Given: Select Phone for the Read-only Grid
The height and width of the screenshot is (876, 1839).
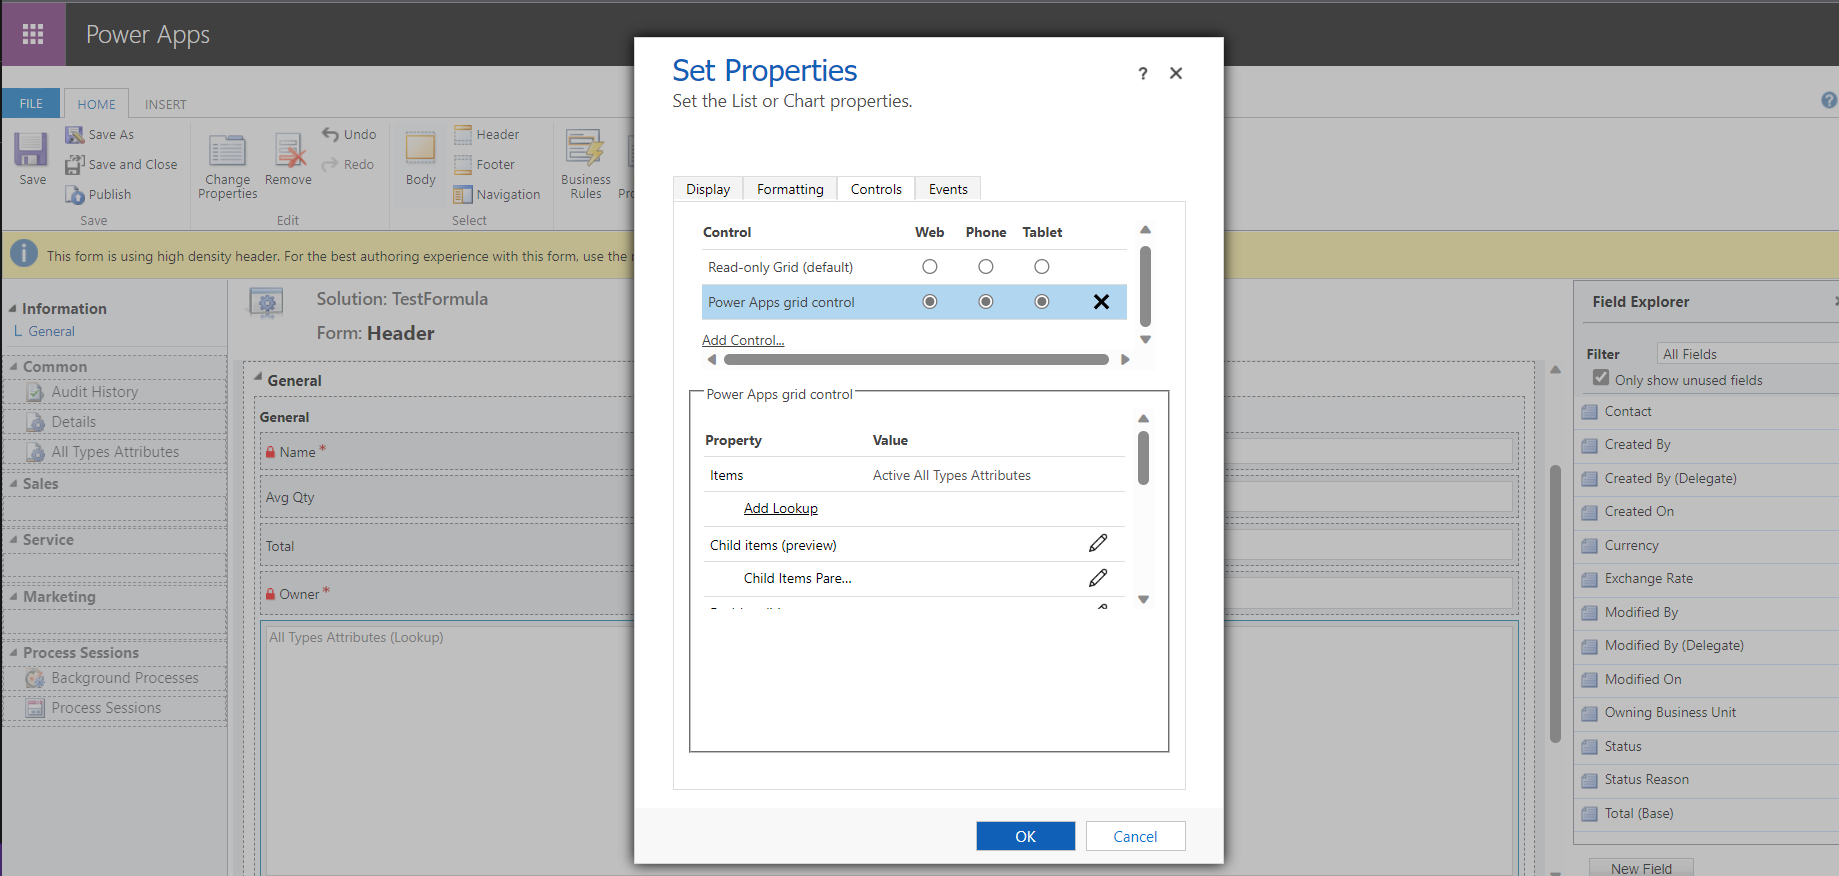Looking at the screenshot, I should point(986,267).
